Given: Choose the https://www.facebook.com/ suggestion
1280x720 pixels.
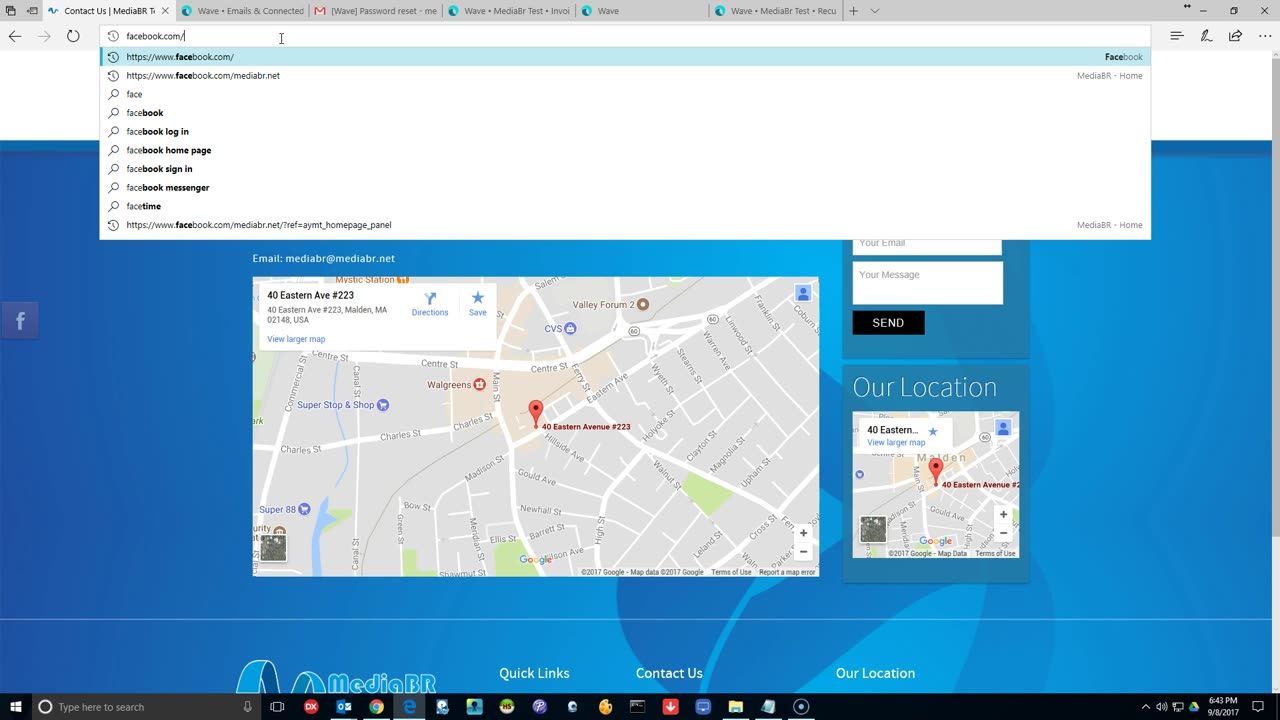Looking at the screenshot, I should pos(625,57).
